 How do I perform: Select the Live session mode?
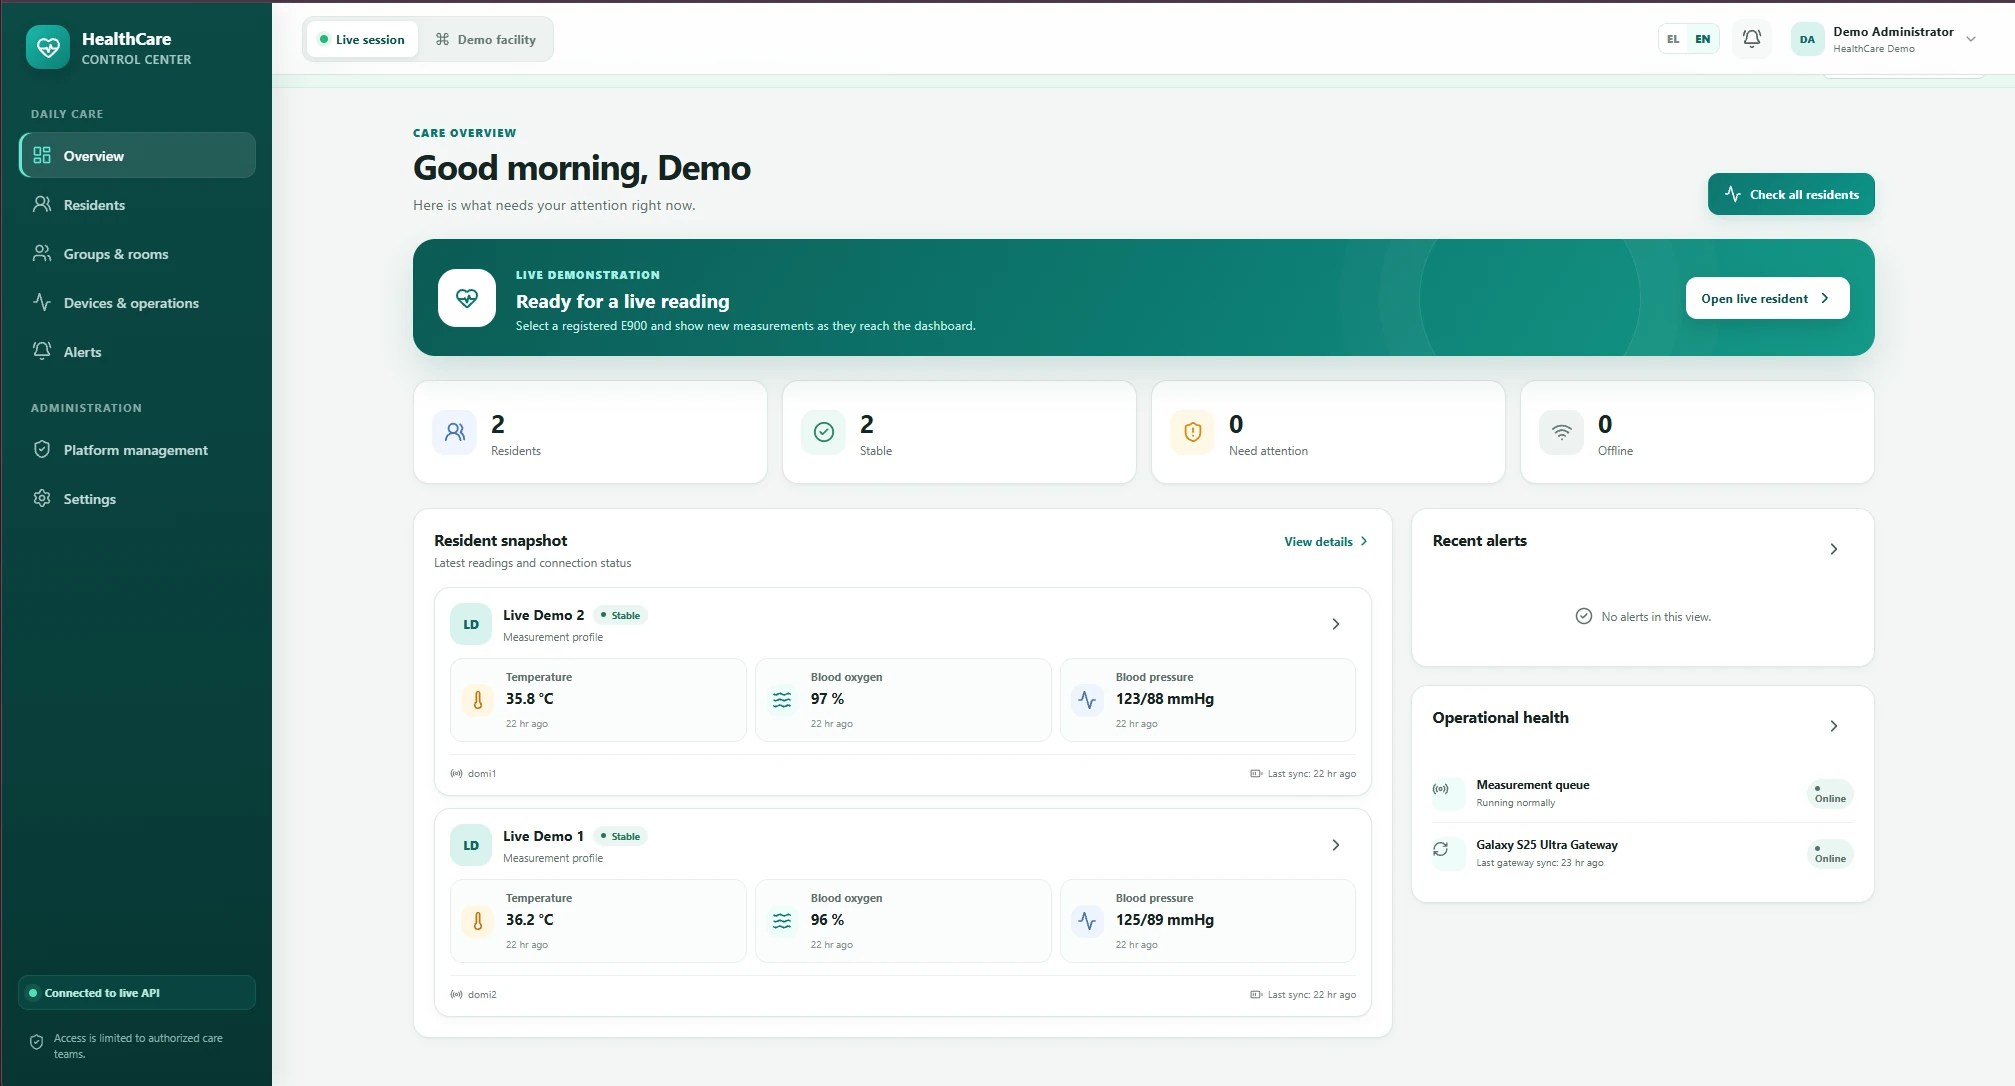[x=362, y=39]
